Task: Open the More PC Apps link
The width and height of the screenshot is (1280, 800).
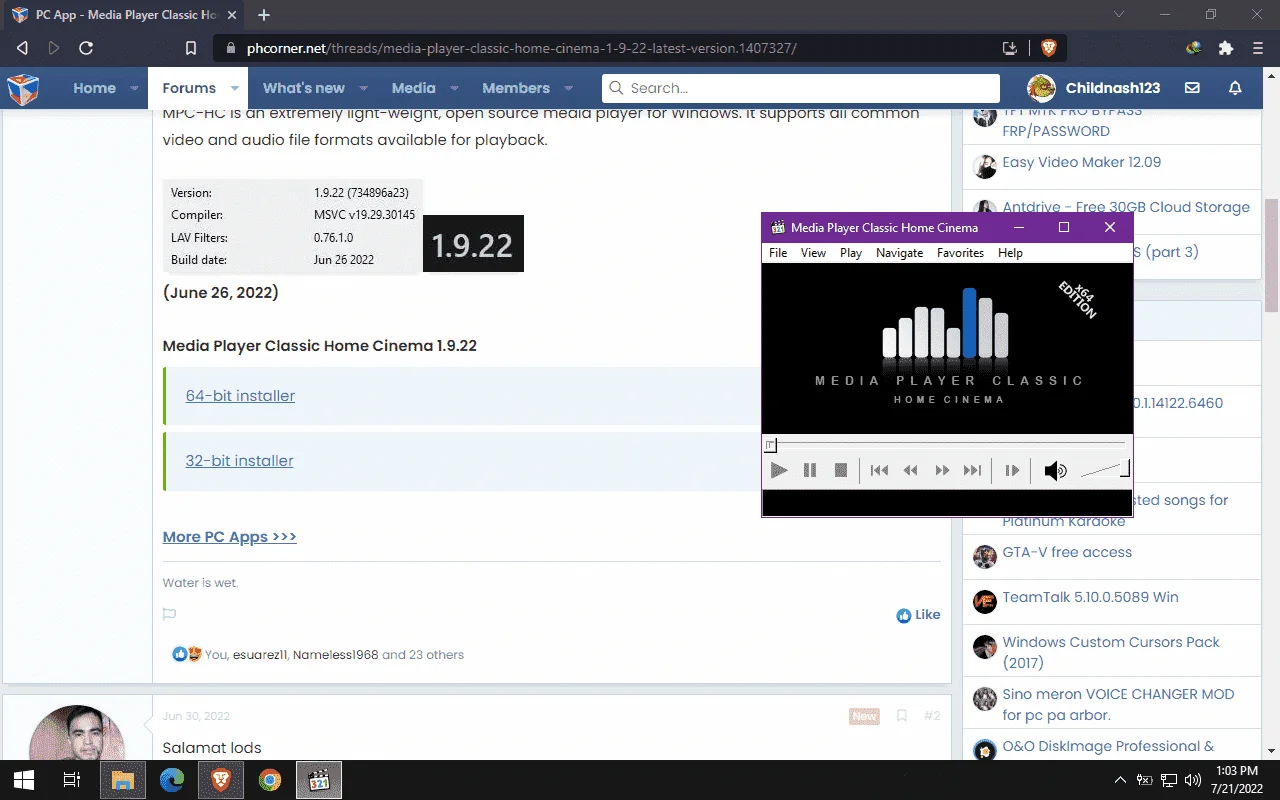Action: click(x=230, y=537)
